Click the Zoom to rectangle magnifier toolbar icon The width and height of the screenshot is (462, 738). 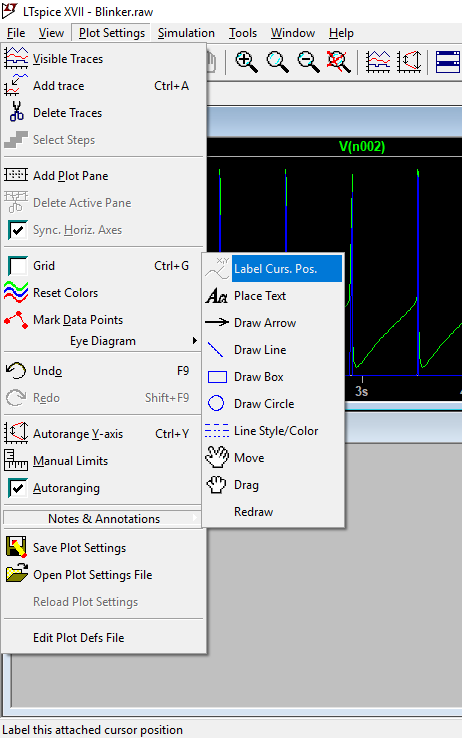278,62
